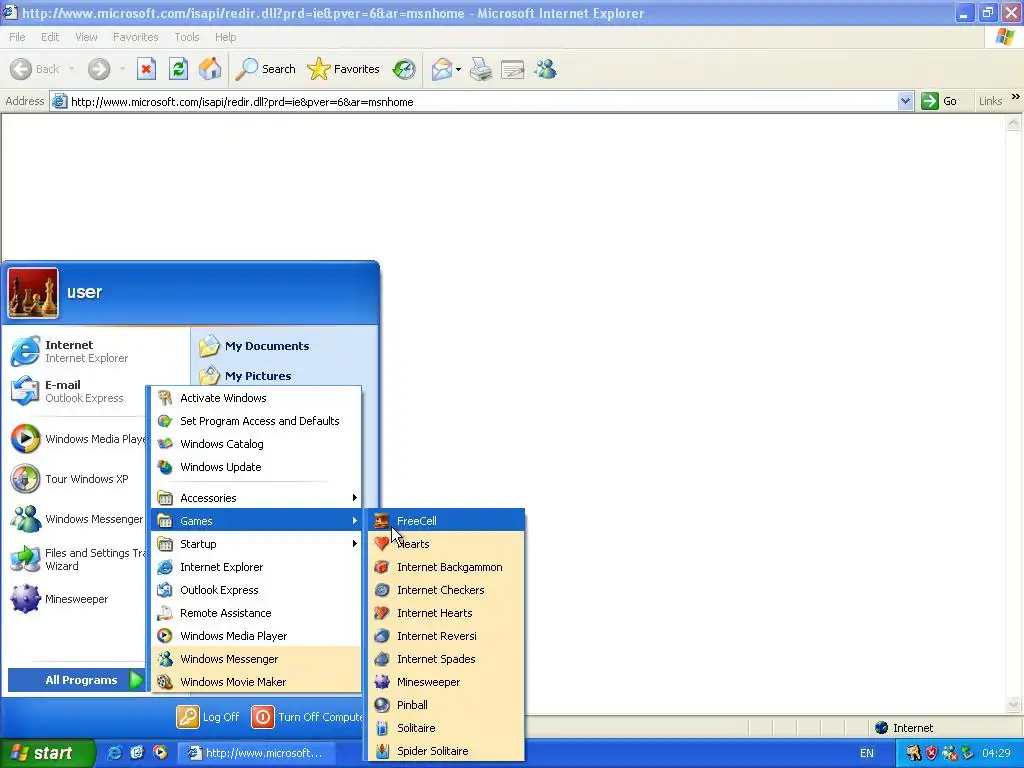The width and height of the screenshot is (1024, 768).
Task: Open Internet Hearts game
Action: [446, 613]
